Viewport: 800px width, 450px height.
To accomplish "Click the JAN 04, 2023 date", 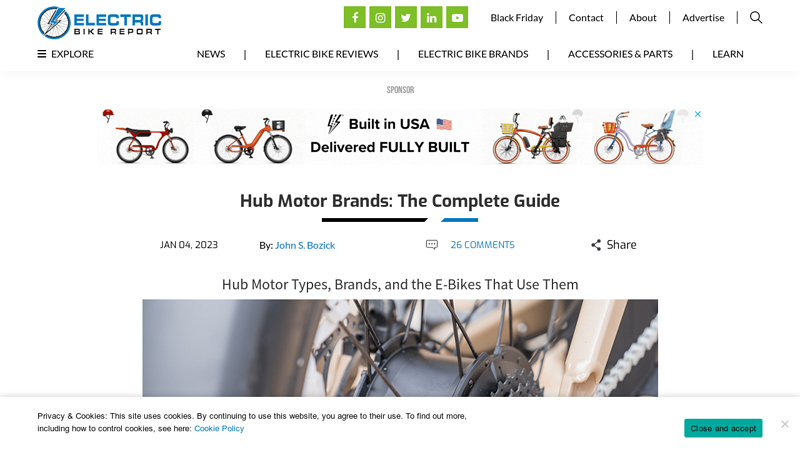I will coord(189,245).
